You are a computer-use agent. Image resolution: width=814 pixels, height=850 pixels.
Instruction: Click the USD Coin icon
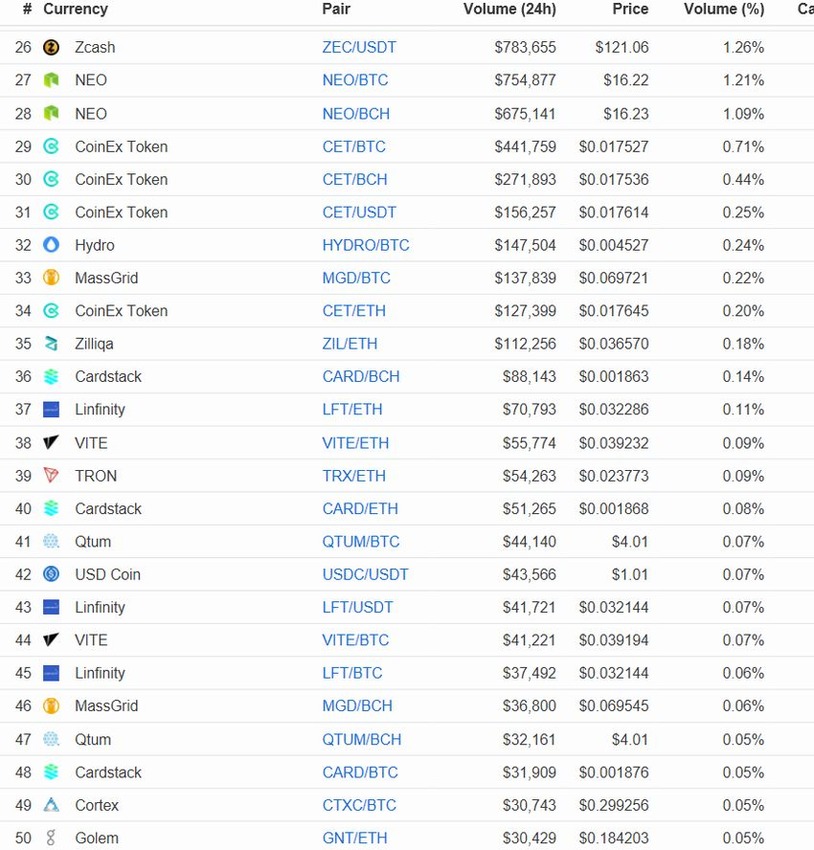click(51, 574)
